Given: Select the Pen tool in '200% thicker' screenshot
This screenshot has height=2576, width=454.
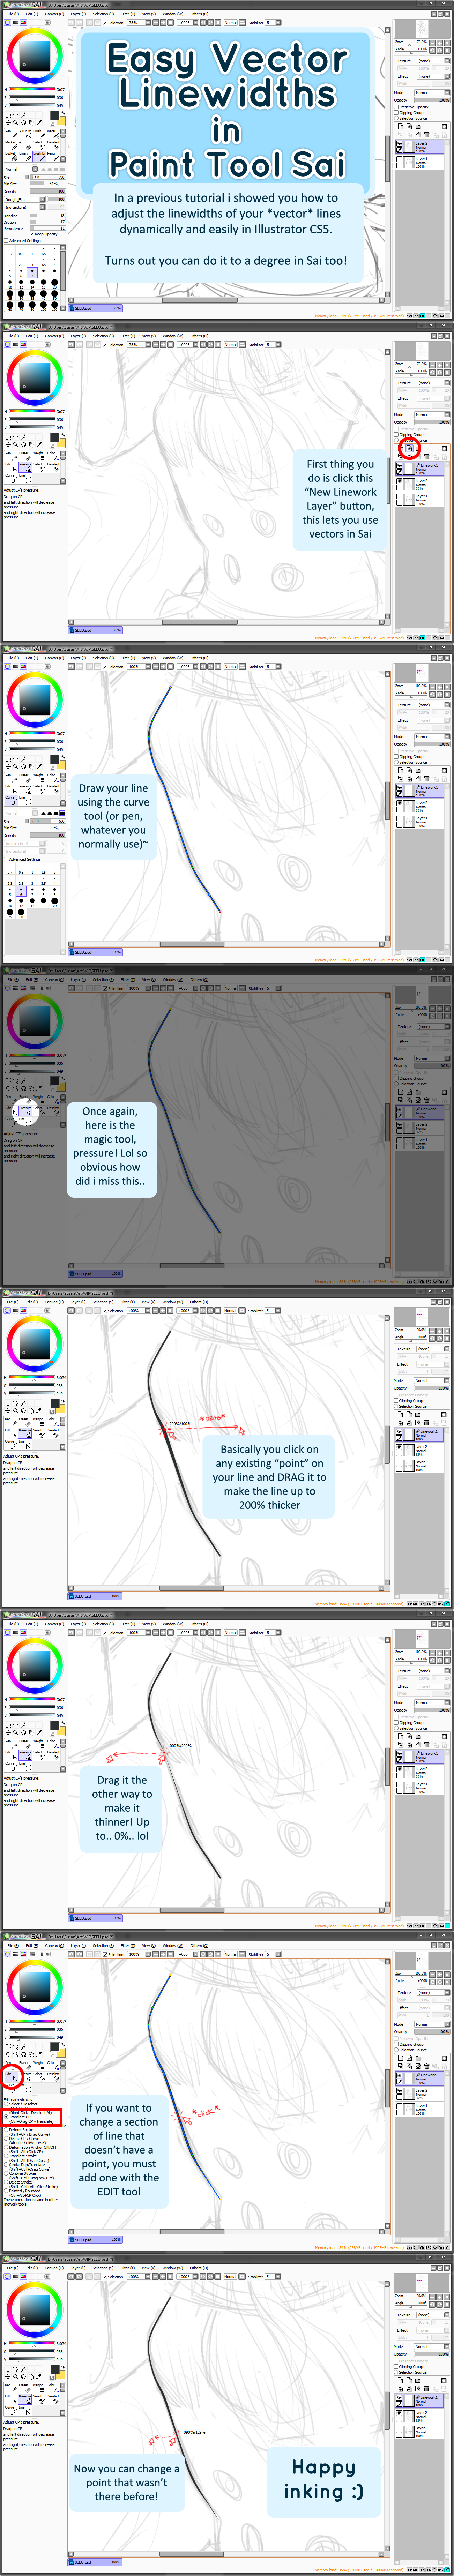Looking at the screenshot, I should 11,1422.
